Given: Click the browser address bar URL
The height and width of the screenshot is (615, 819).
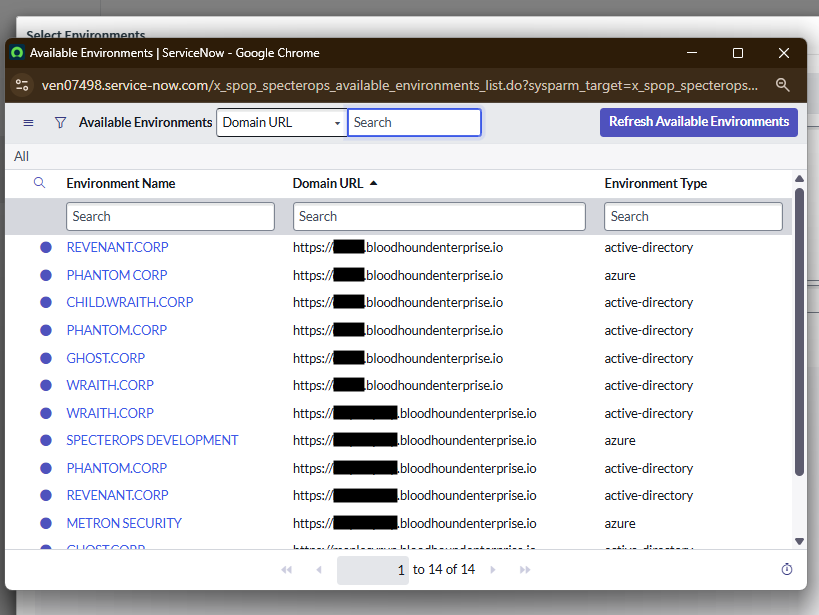Looking at the screenshot, I should [400, 85].
